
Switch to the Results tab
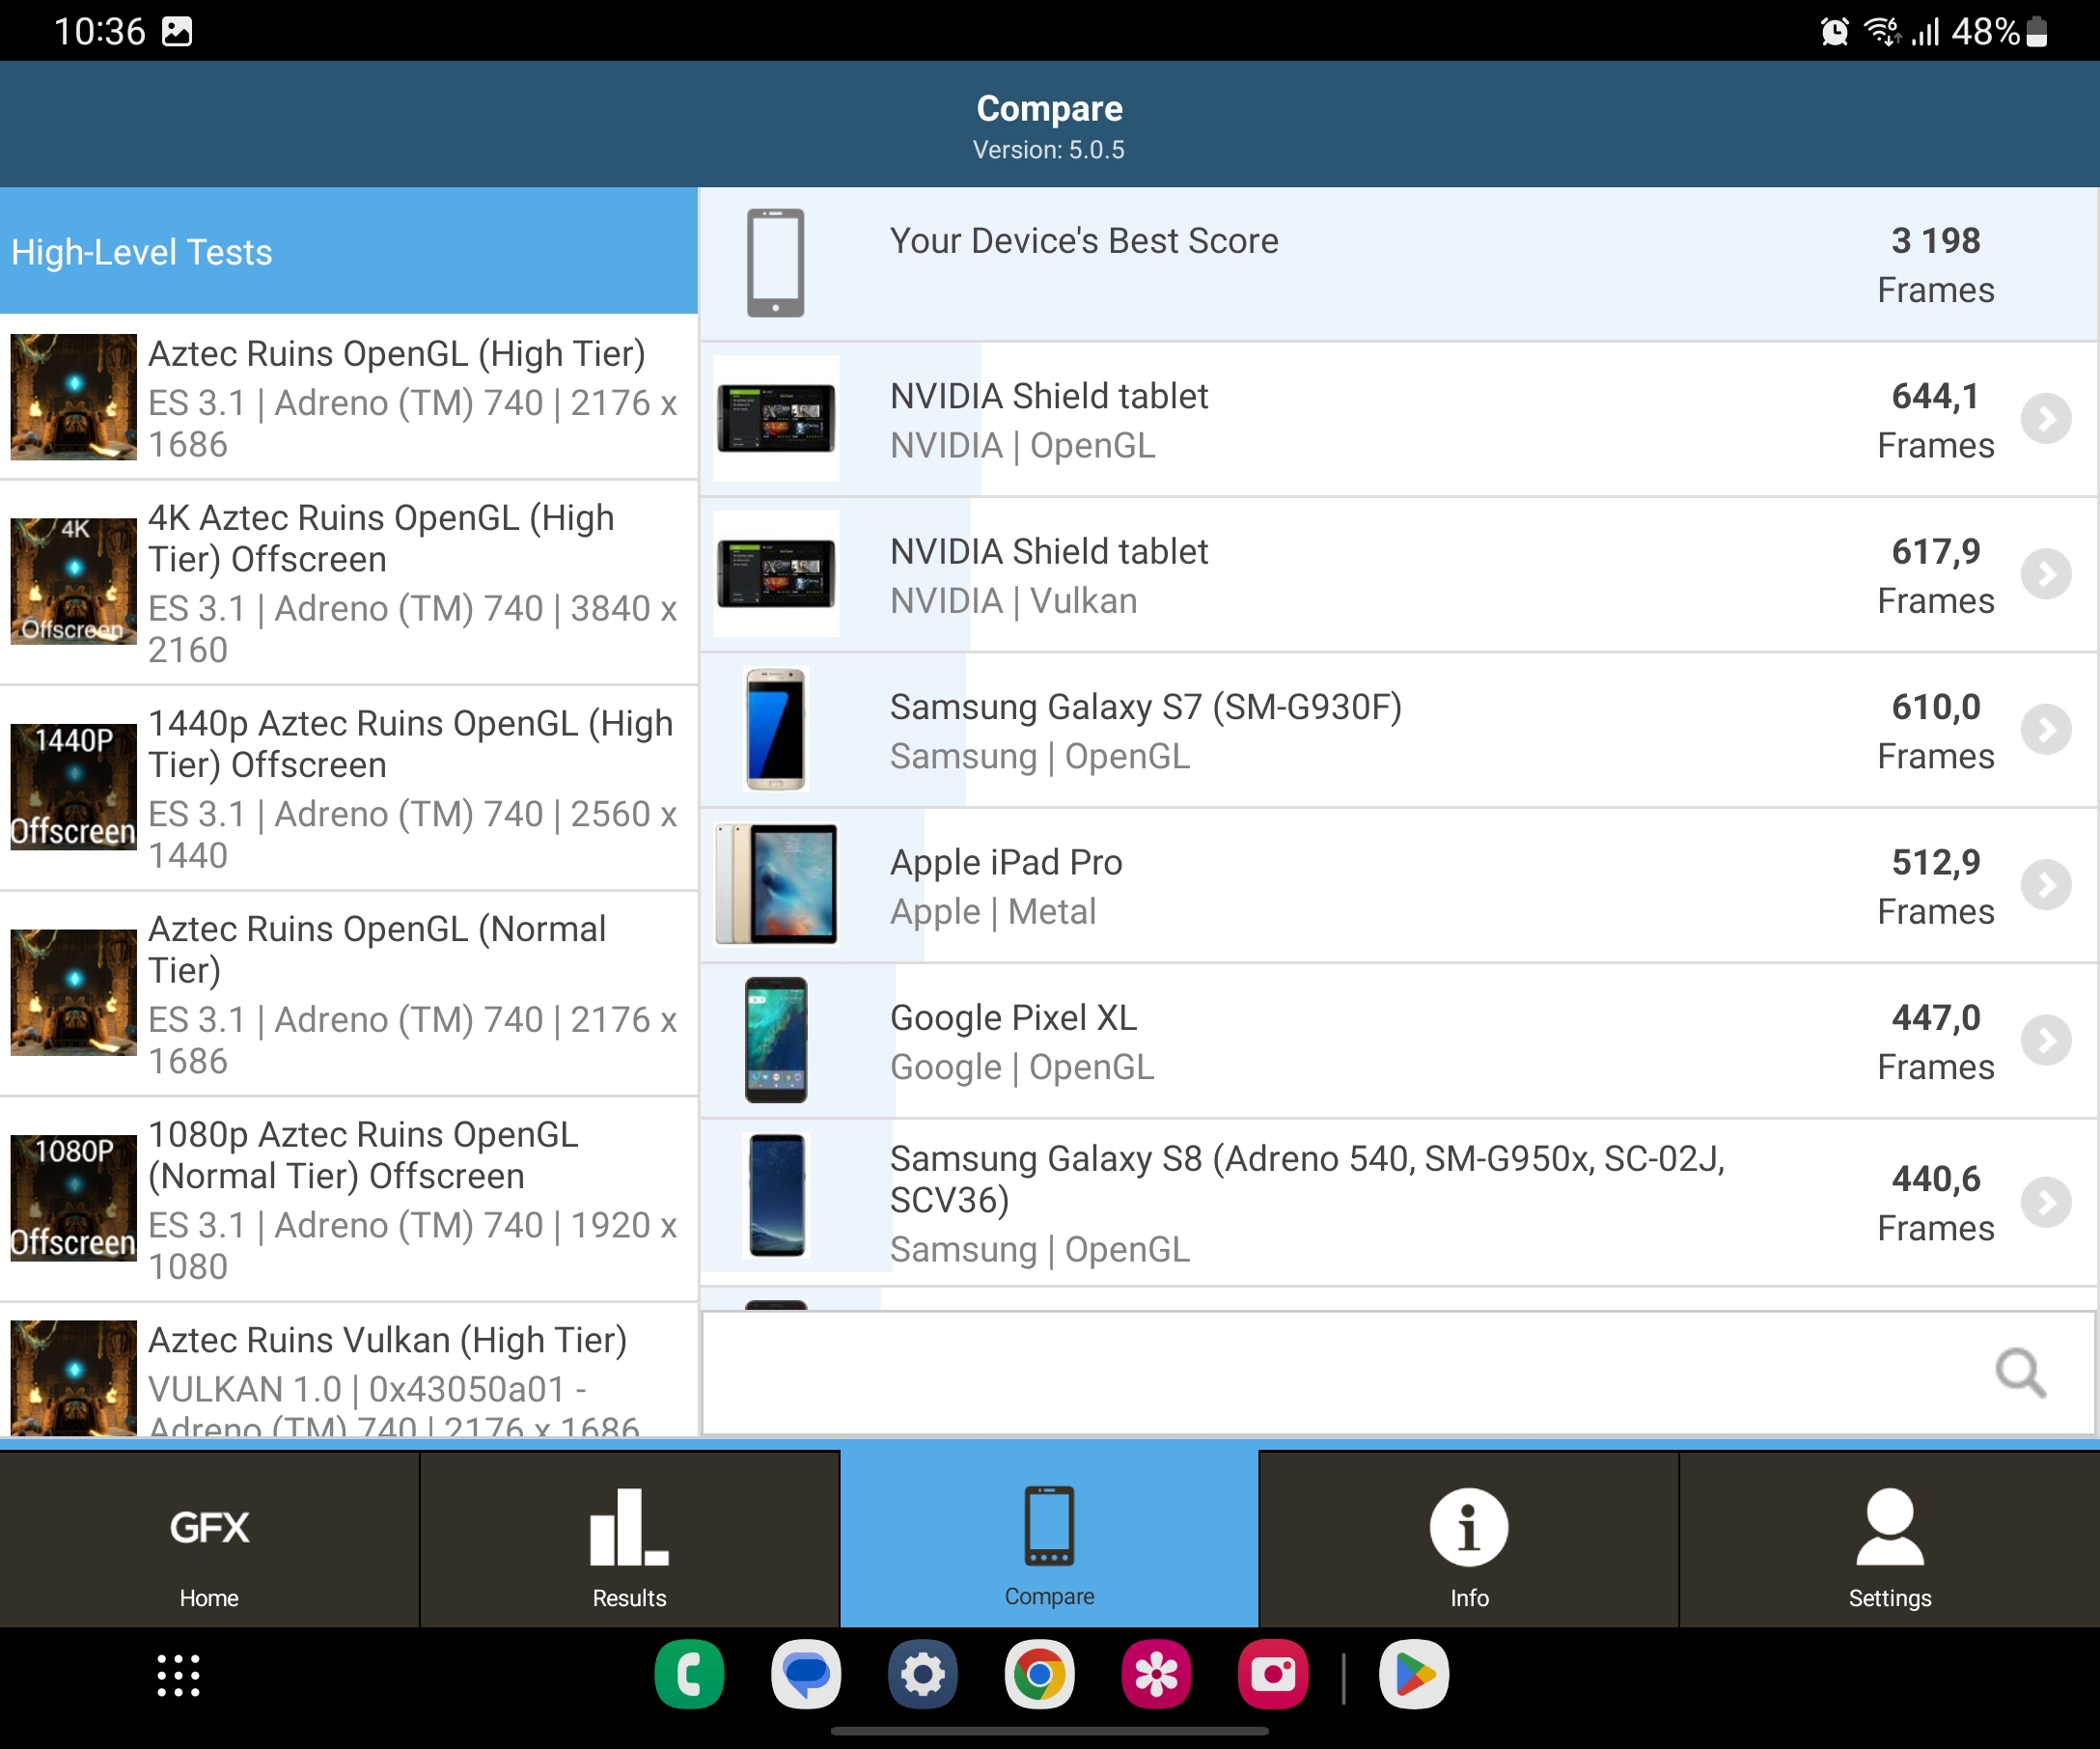pyautogui.click(x=629, y=1541)
